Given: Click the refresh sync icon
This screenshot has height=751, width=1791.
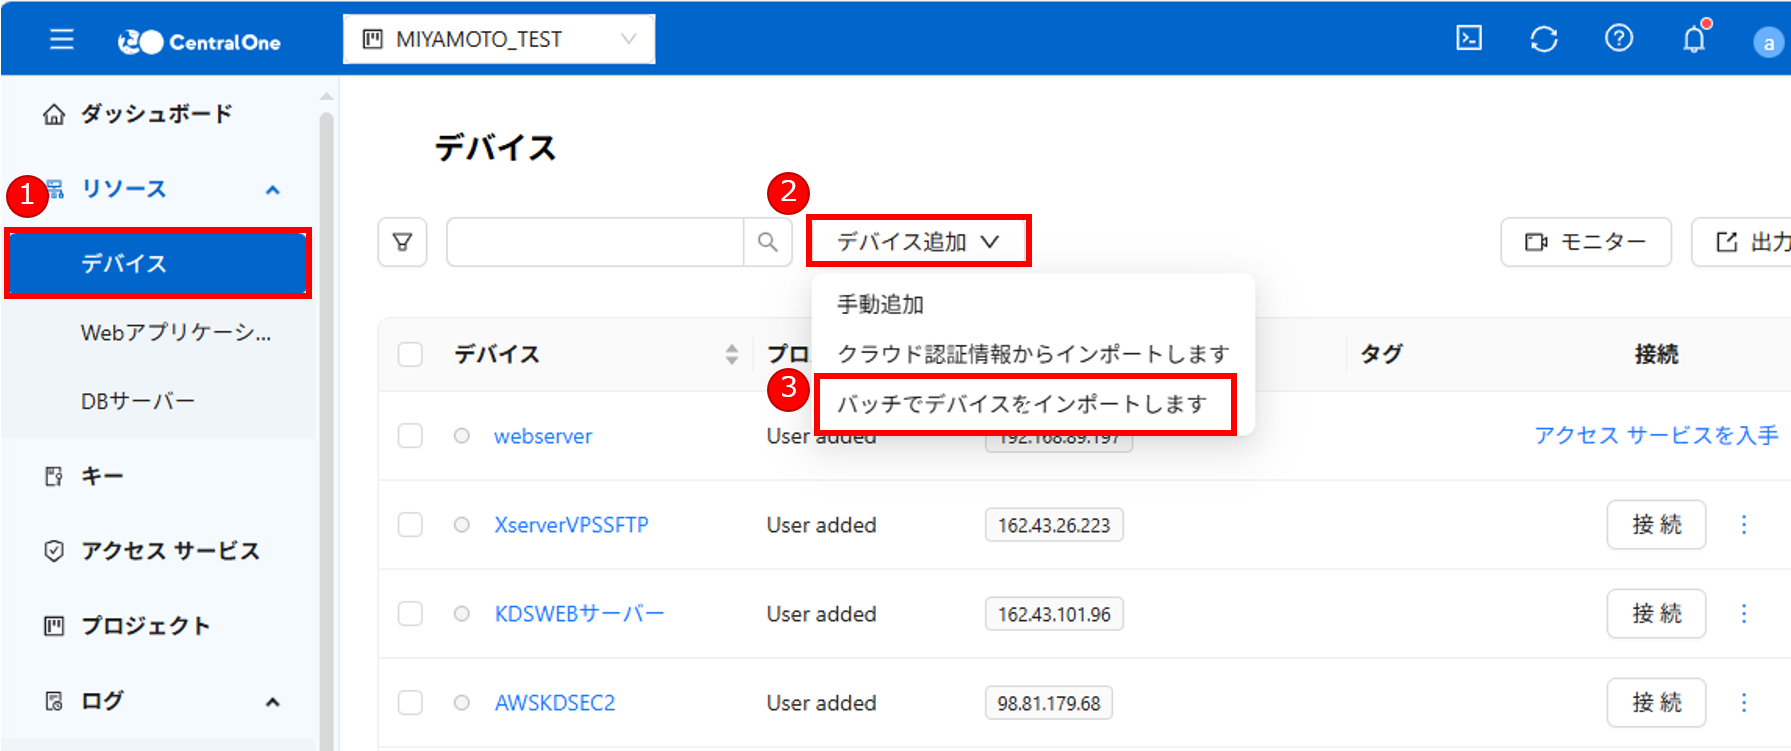Looking at the screenshot, I should (1543, 39).
